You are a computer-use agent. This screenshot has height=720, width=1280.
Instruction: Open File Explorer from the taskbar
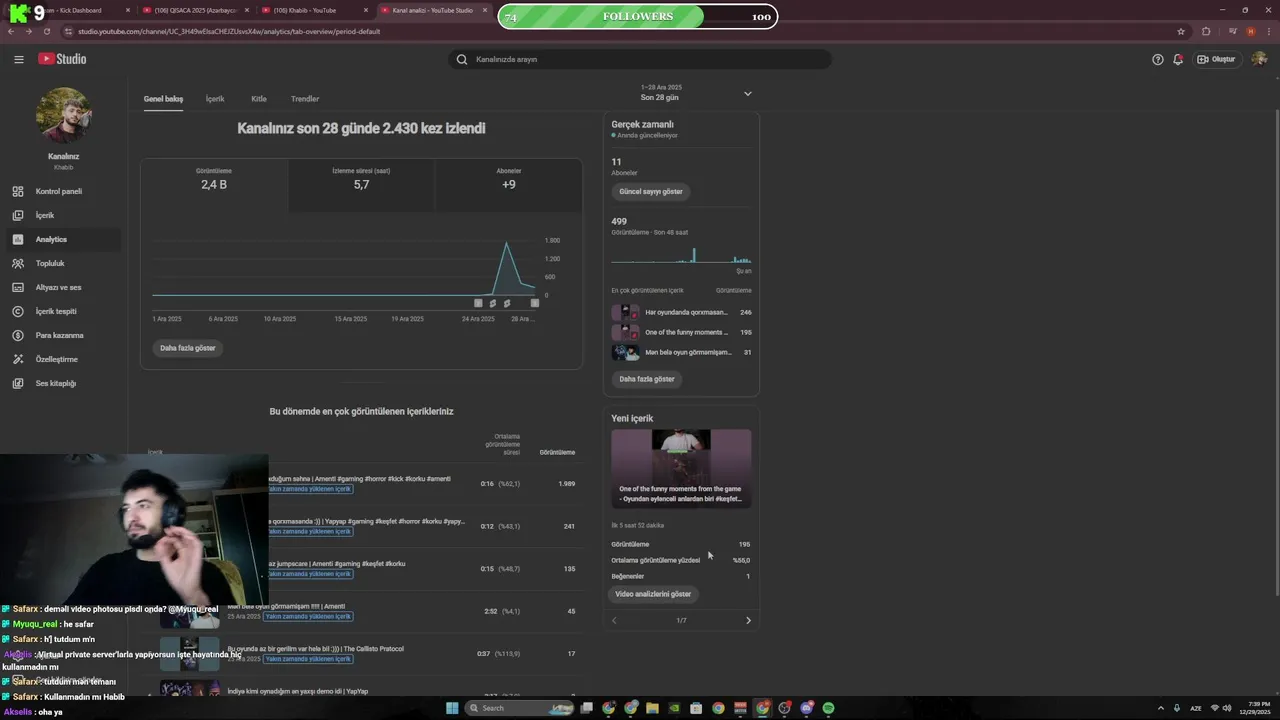652,708
